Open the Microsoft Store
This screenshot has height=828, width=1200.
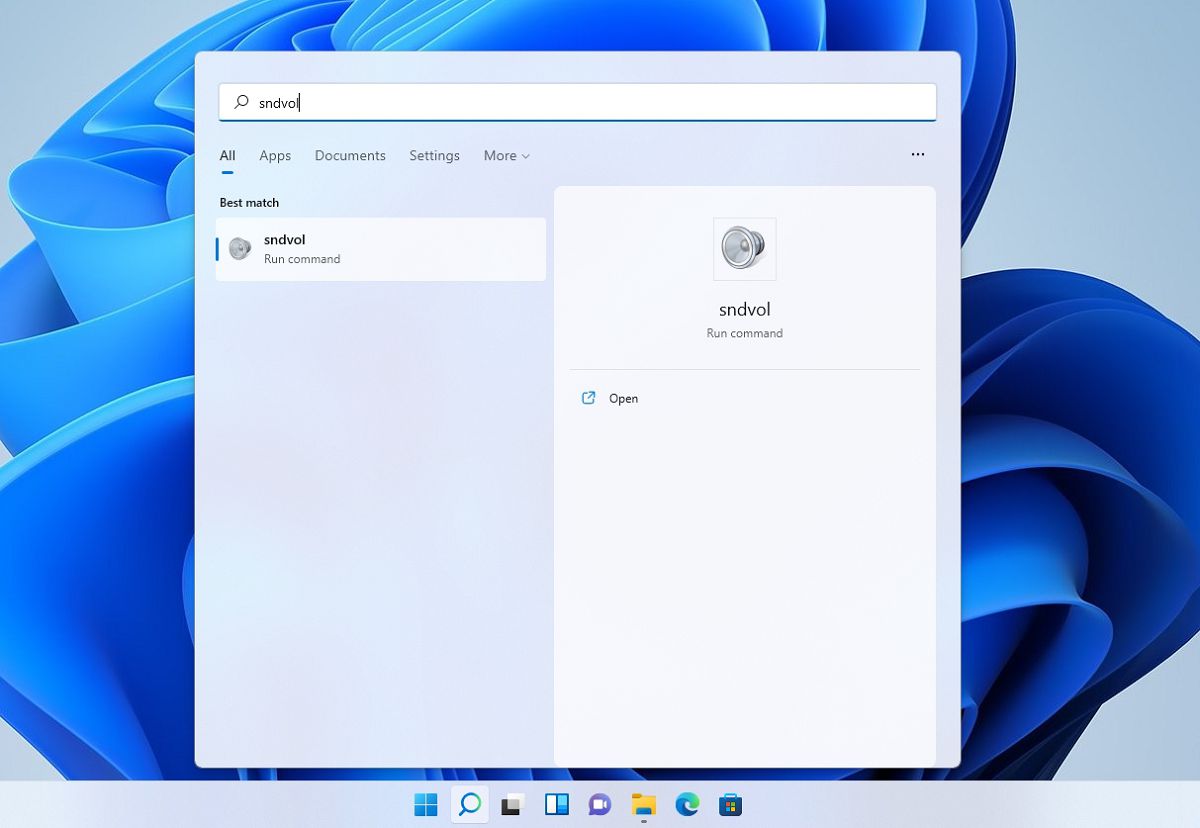coord(728,804)
